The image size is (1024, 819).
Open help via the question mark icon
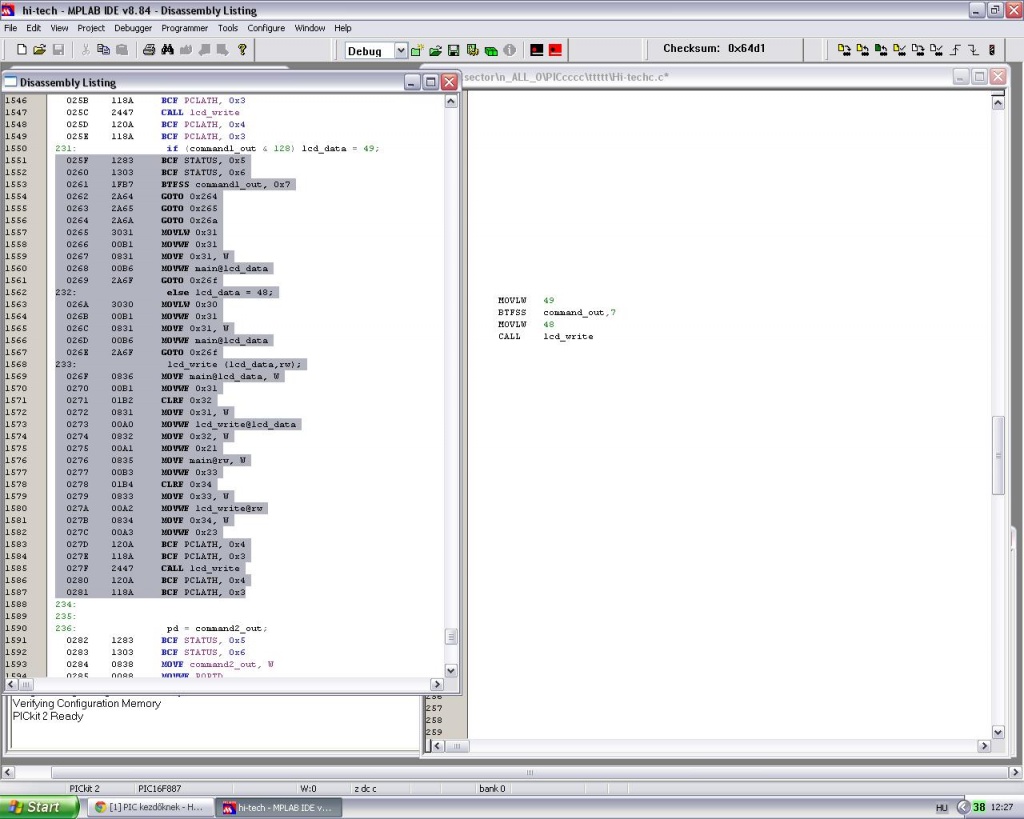click(242, 50)
